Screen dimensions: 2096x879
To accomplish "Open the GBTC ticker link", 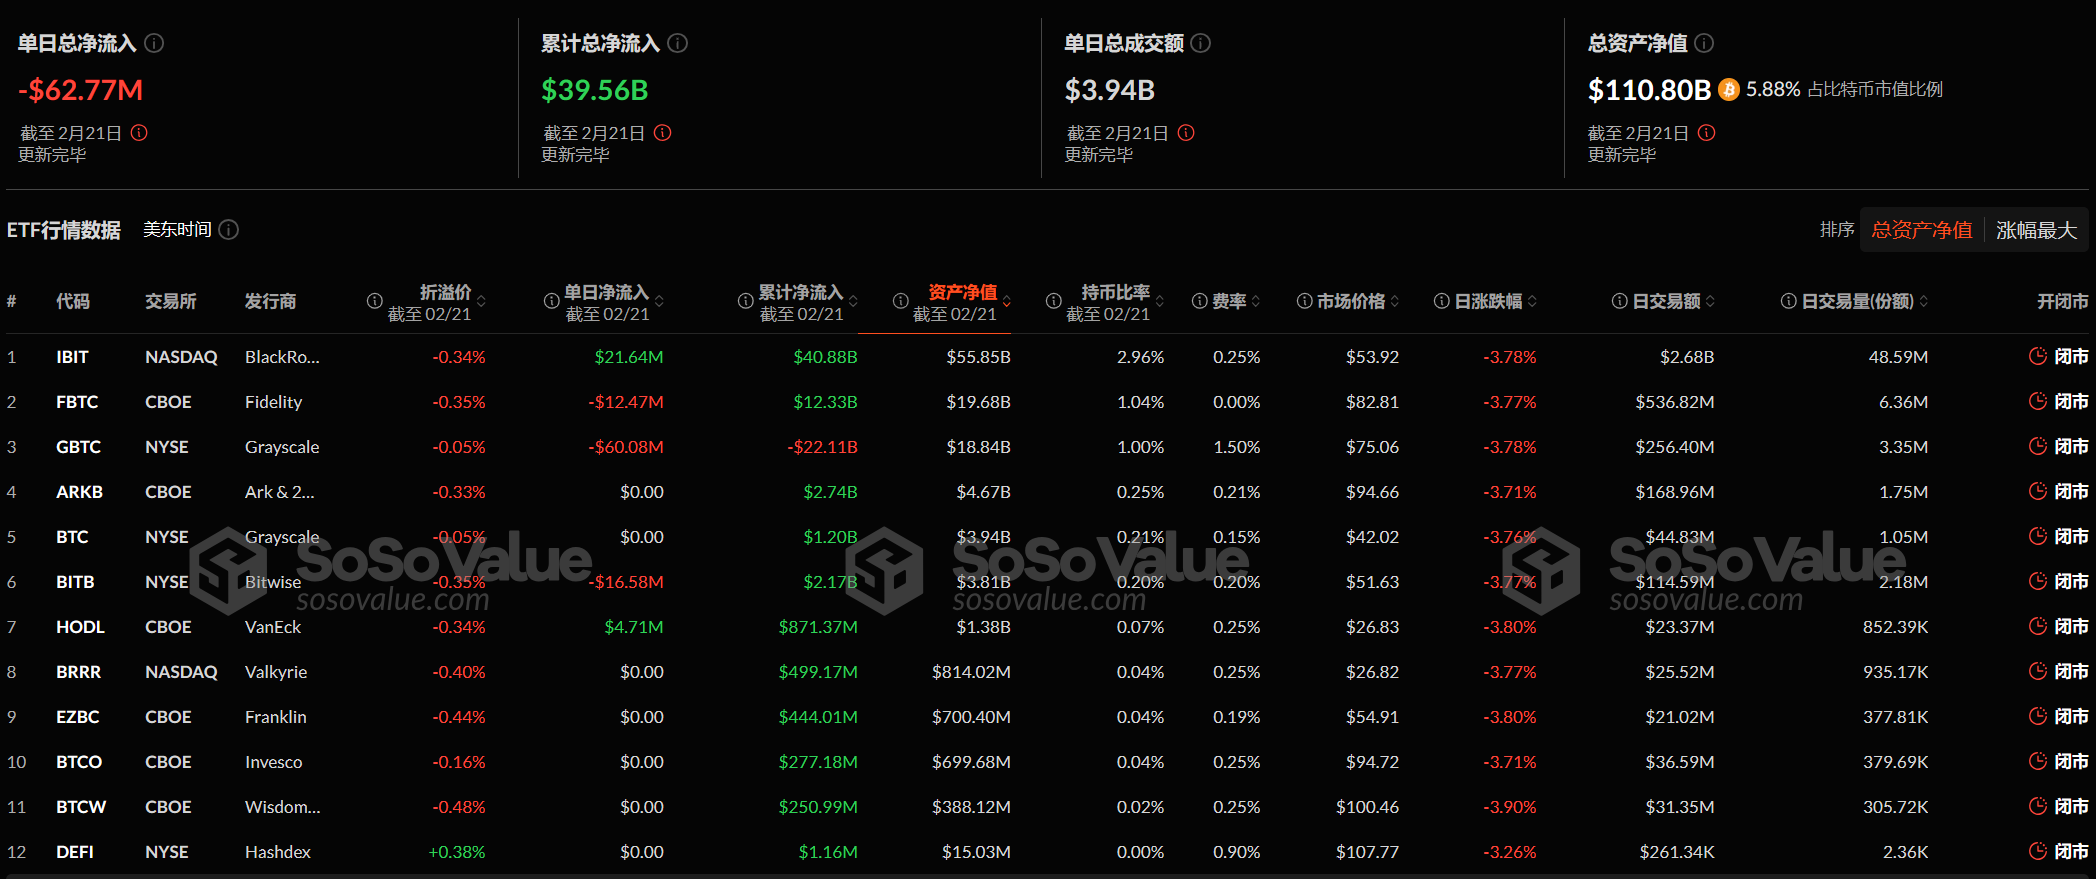I will [78, 447].
